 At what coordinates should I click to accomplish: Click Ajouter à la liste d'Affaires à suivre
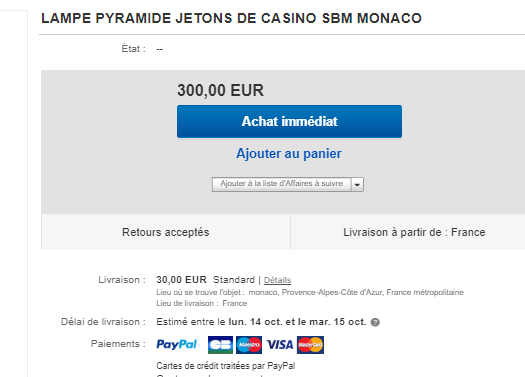282,184
